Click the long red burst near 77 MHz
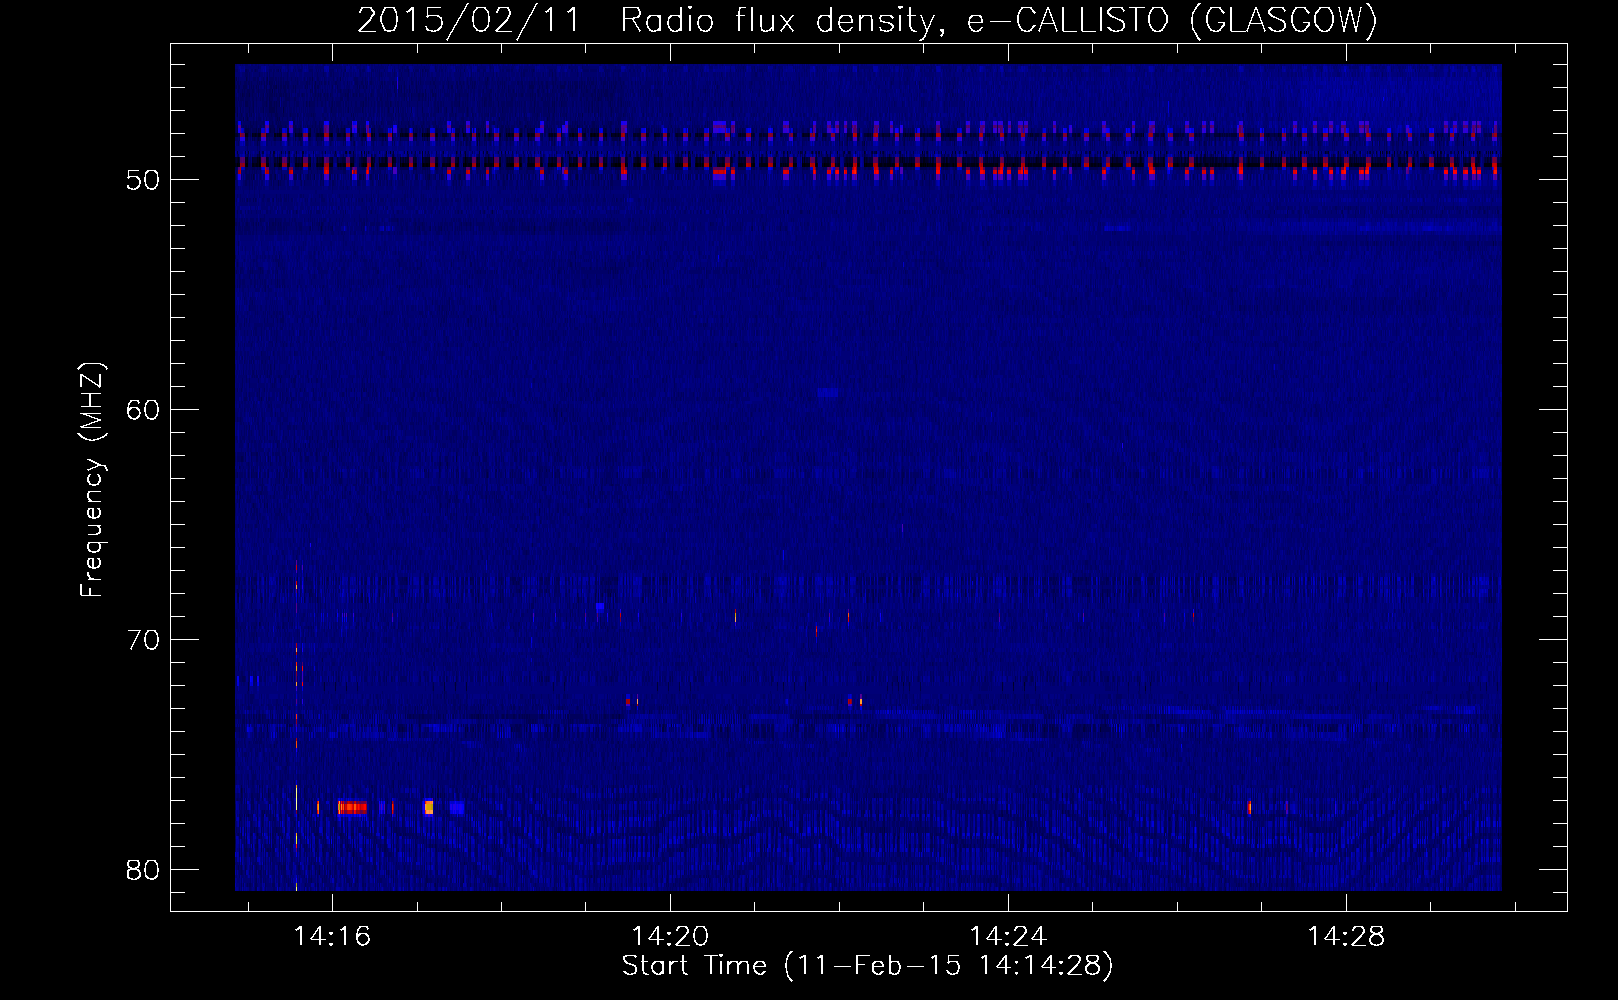 pos(352,807)
